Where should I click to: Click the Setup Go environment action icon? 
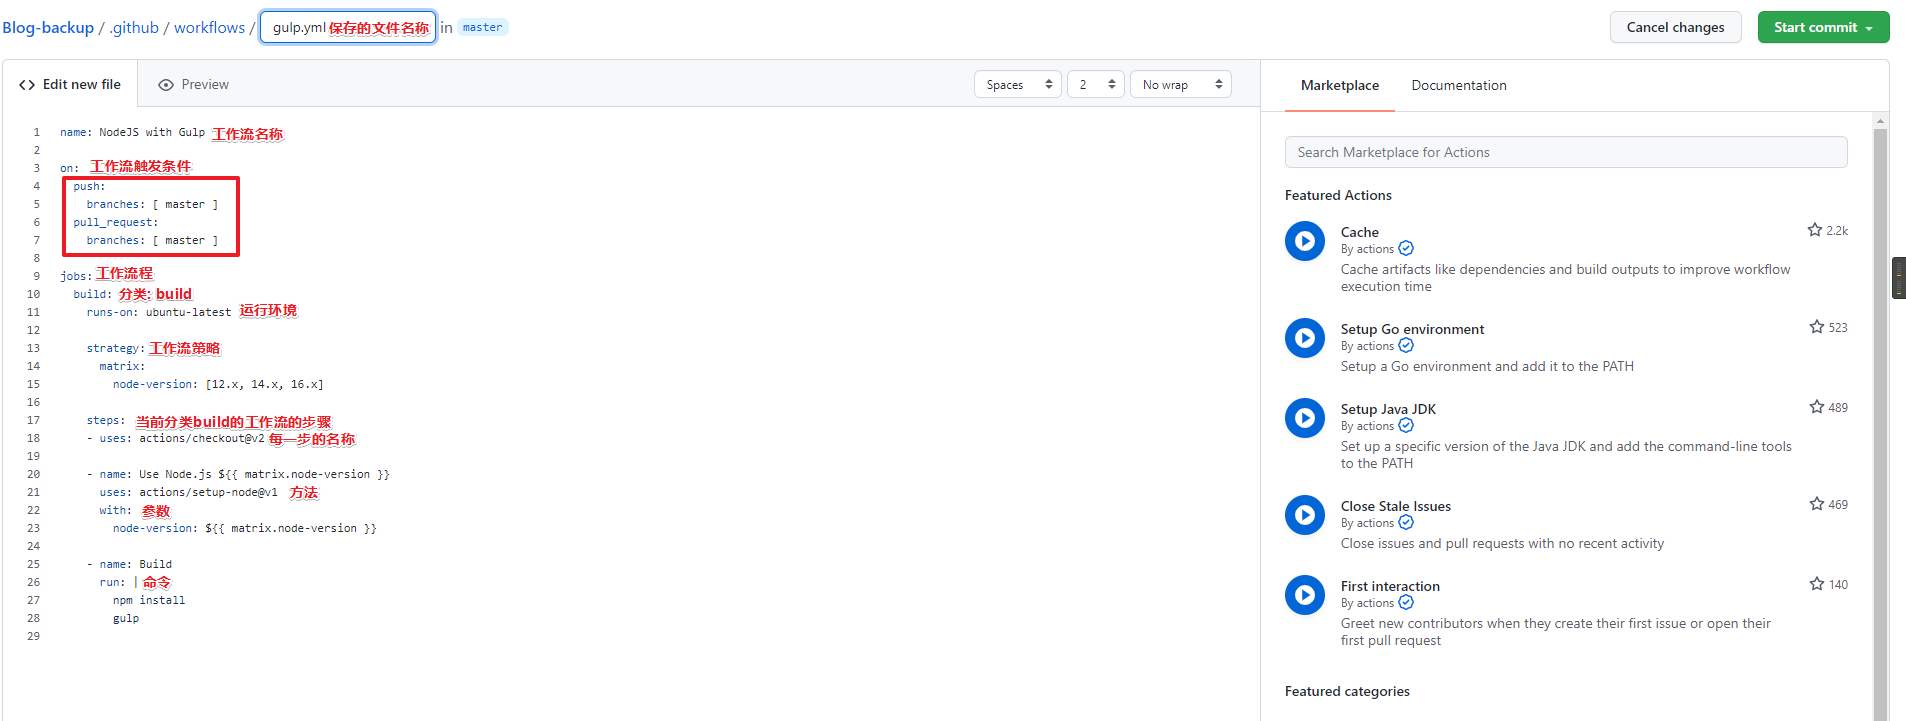tap(1304, 338)
